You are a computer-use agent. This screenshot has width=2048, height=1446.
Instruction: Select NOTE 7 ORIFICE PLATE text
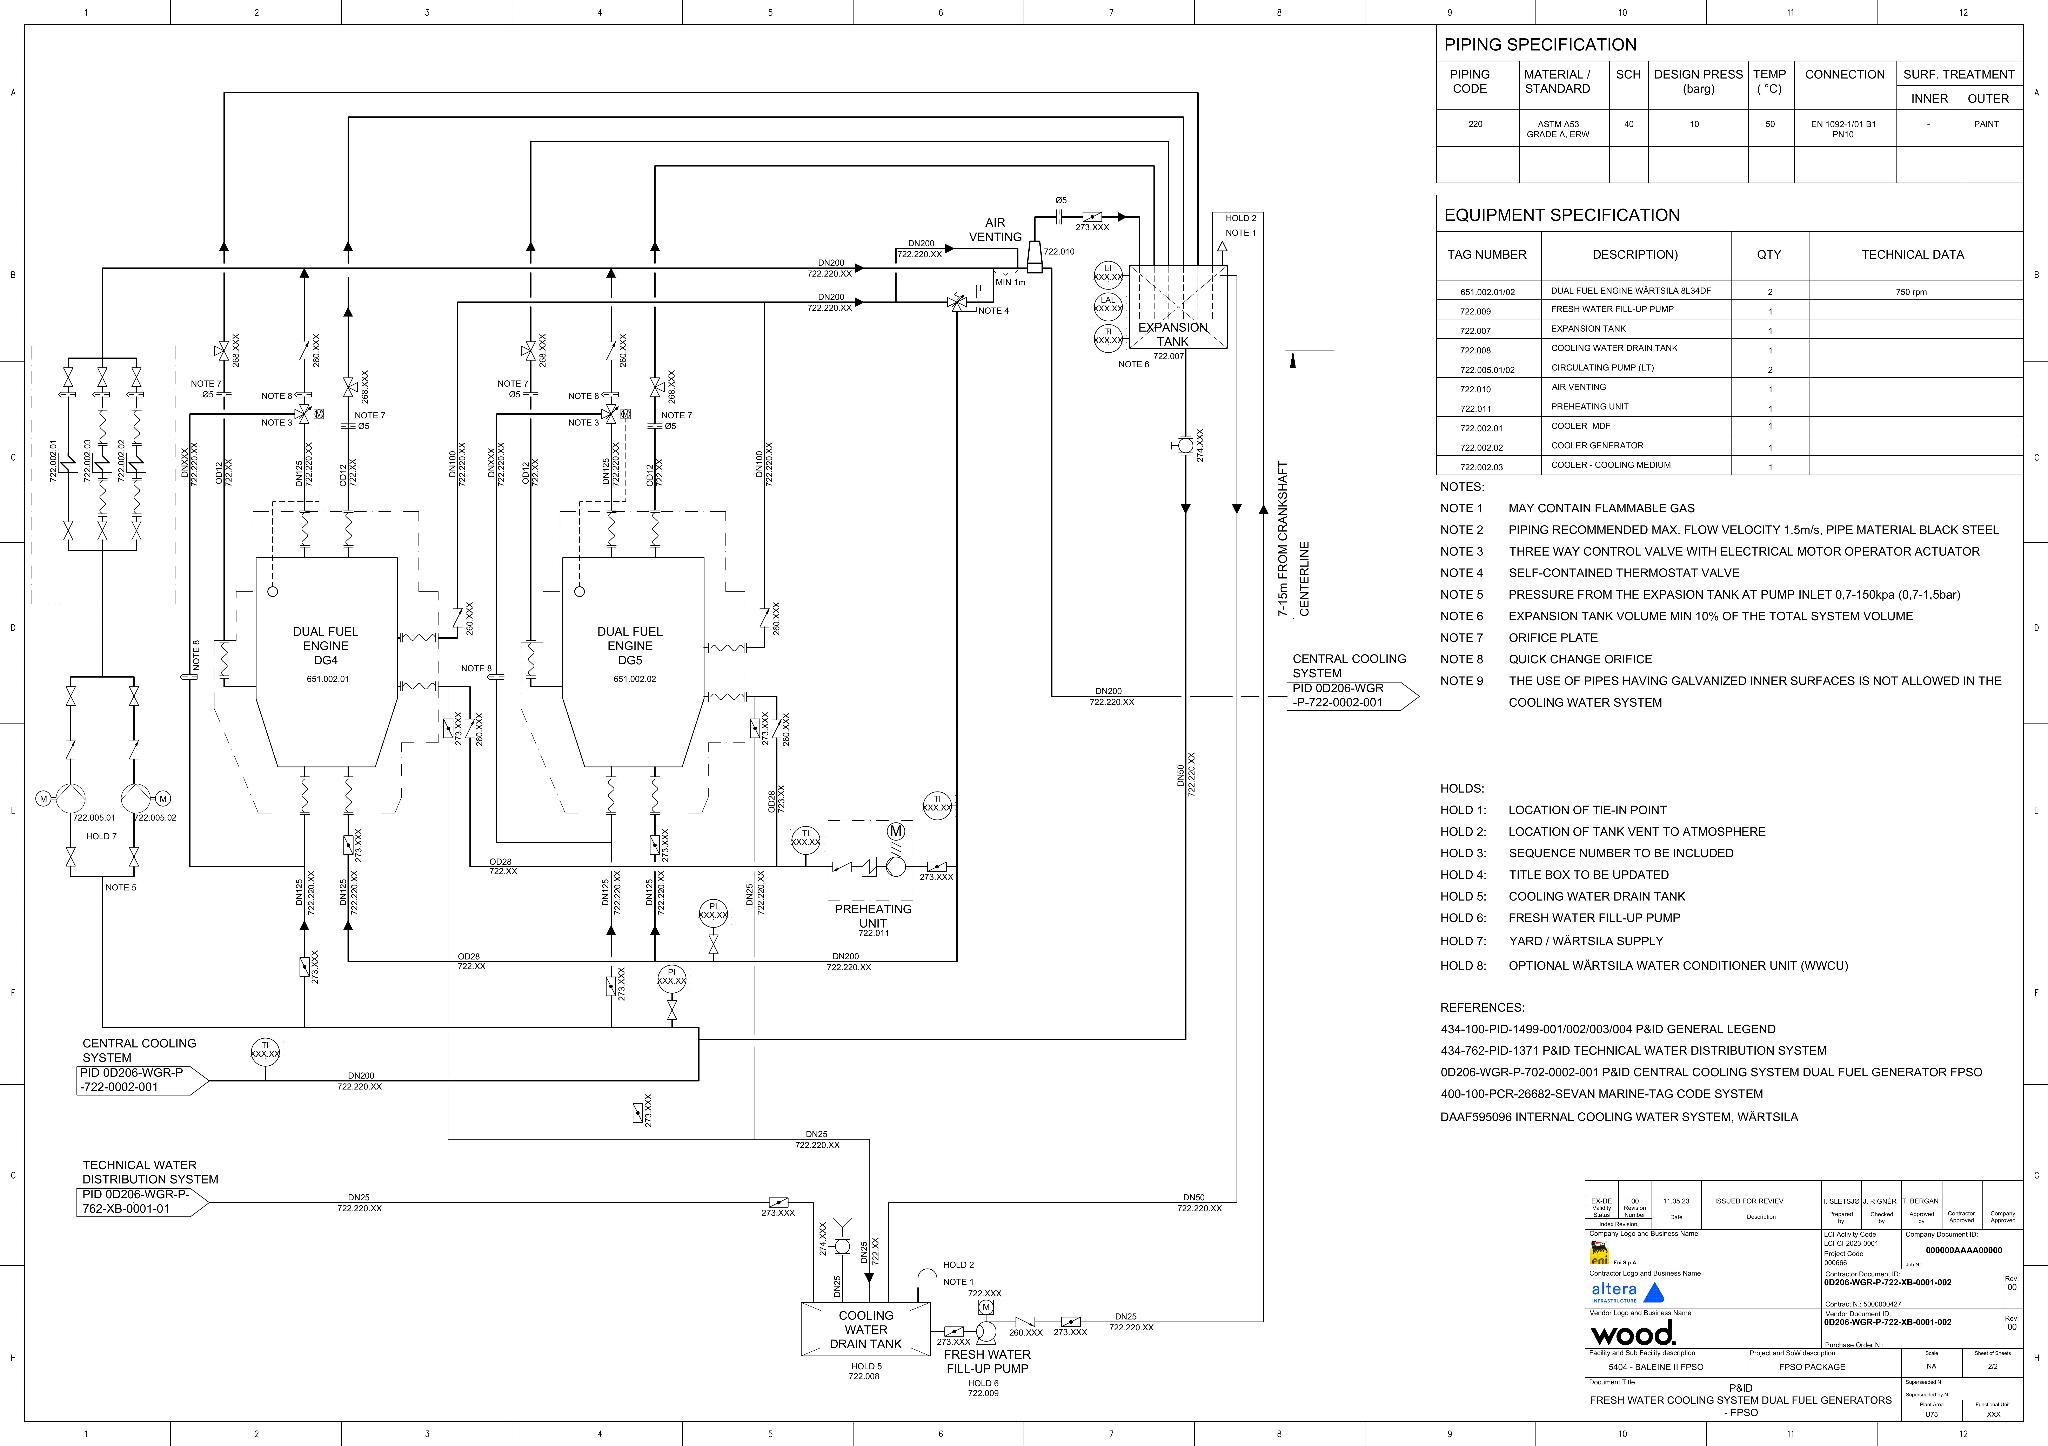pyautogui.click(x=1519, y=638)
